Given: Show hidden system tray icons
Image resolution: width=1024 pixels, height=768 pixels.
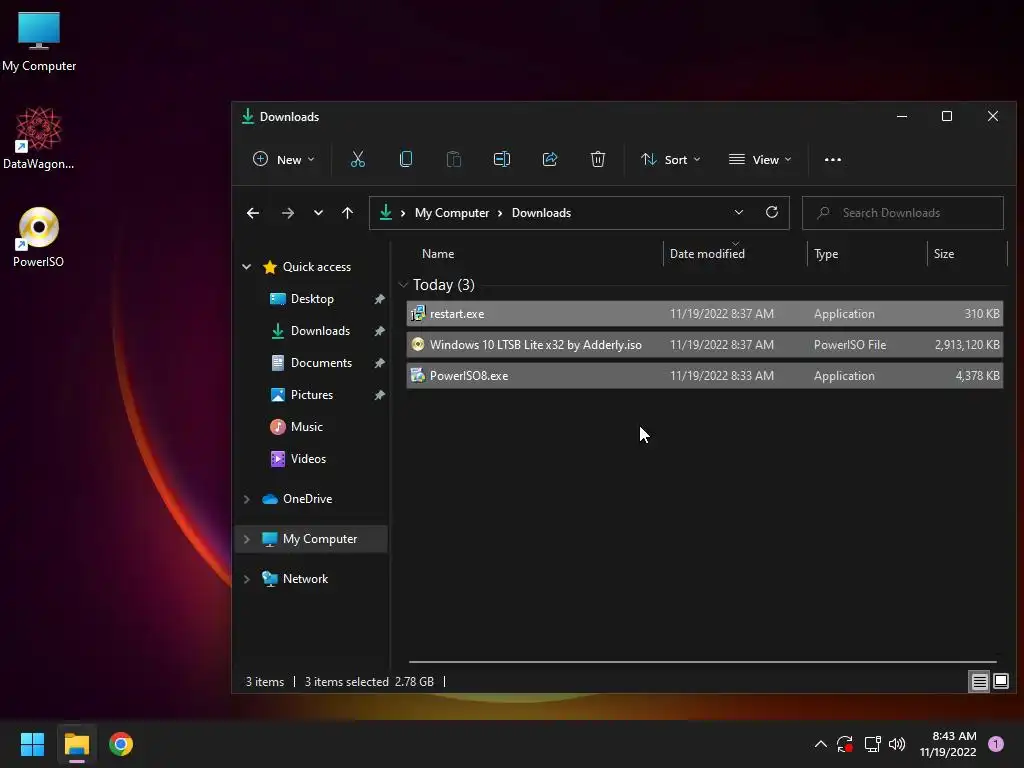Looking at the screenshot, I should 821,744.
